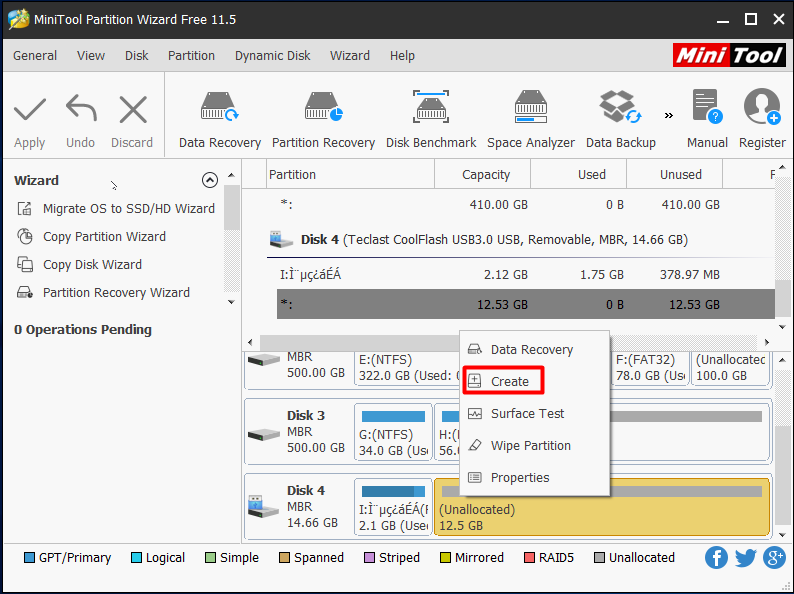The image size is (794, 594).
Task: Click the GPT/Primary legend swatch
Action: 29,558
